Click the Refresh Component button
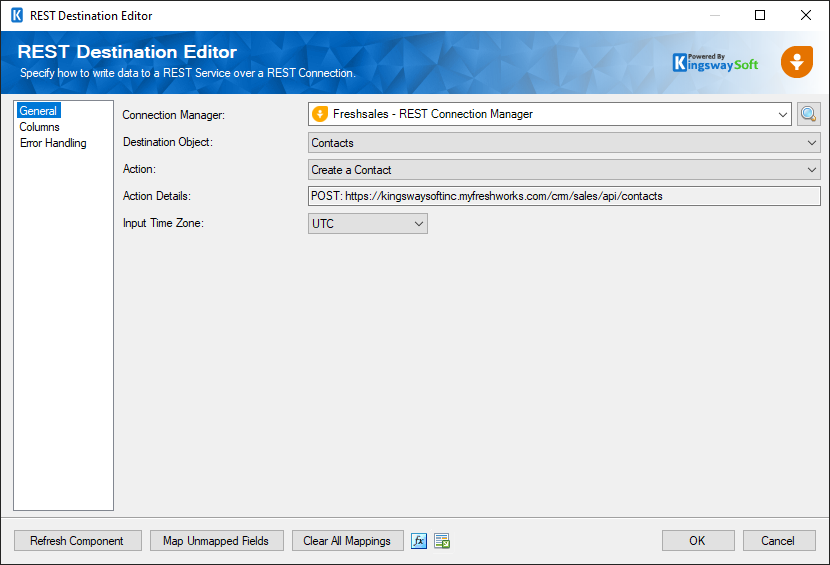Image resolution: width=830 pixels, height=565 pixels. point(77,541)
